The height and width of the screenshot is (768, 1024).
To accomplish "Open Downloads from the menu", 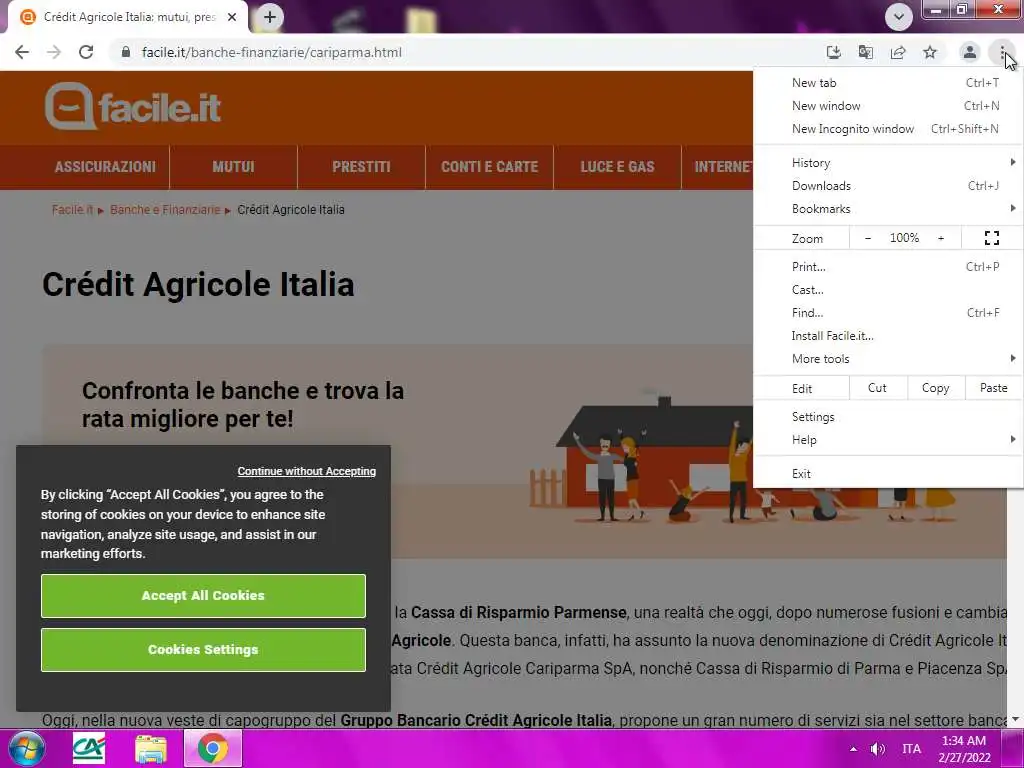I will pos(888,185).
